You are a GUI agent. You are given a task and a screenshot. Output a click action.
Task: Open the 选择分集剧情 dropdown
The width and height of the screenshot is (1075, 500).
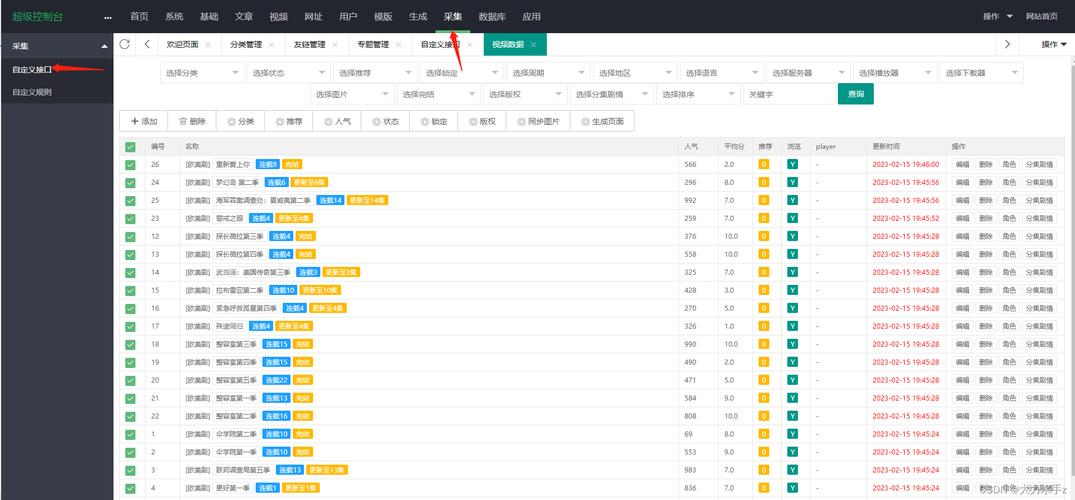pos(612,94)
